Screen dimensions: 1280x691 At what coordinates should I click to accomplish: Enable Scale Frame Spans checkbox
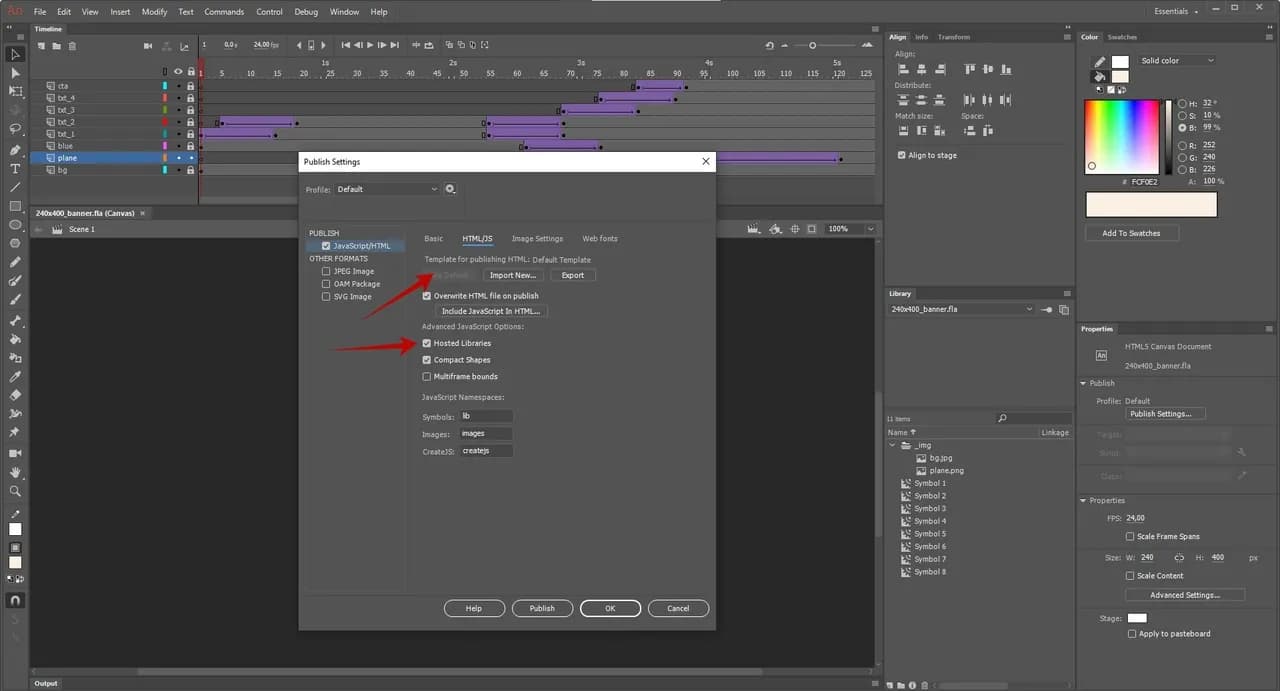[1130, 537]
